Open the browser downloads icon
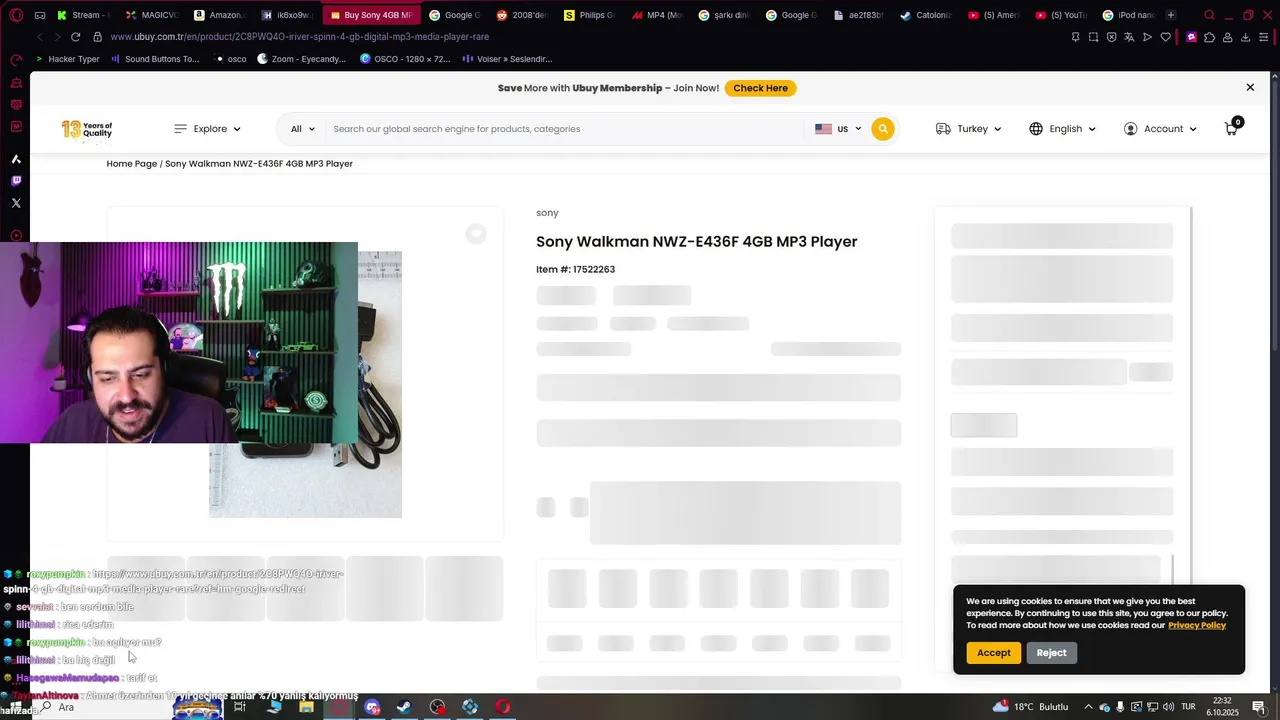Screen dimensions: 1280x720 coord(1245,37)
